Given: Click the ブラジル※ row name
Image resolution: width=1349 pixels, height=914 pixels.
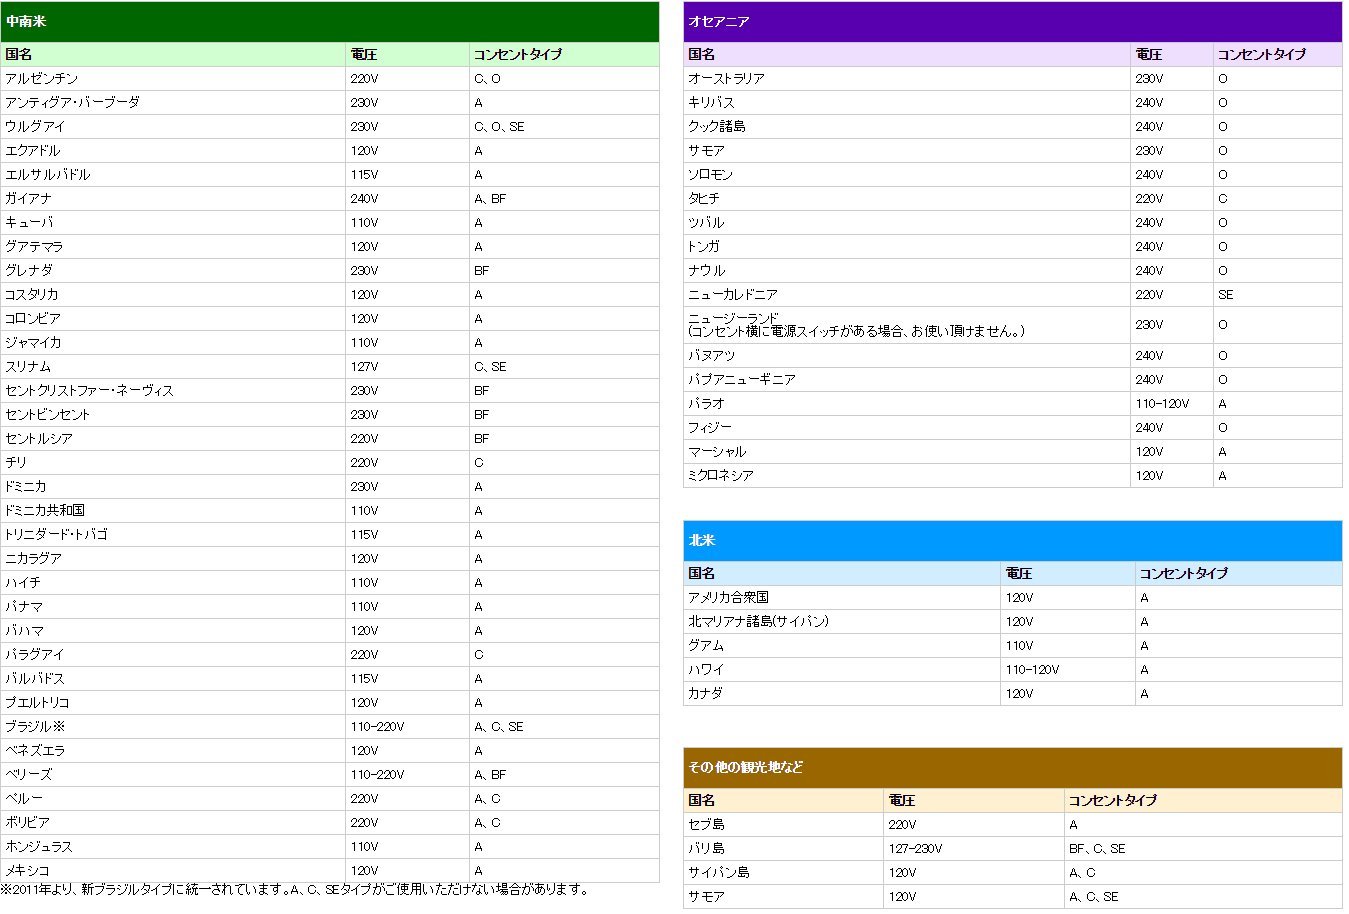Looking at the screenshot, I should (x=35, y=726).
